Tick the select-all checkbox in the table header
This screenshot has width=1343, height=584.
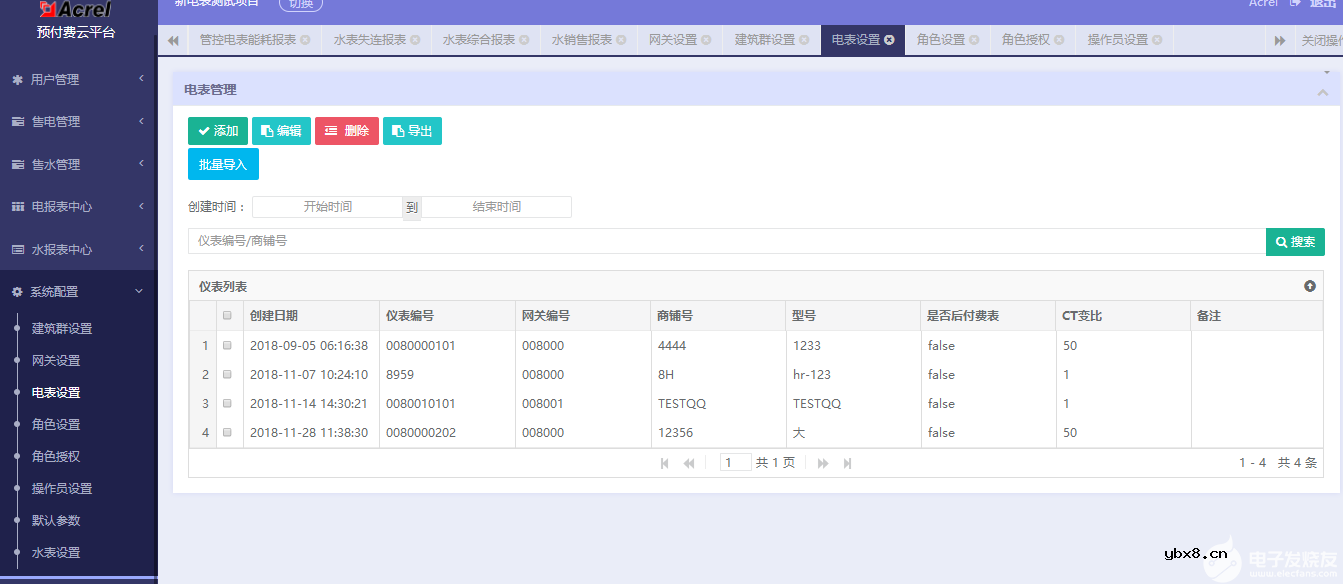point(227,314)
